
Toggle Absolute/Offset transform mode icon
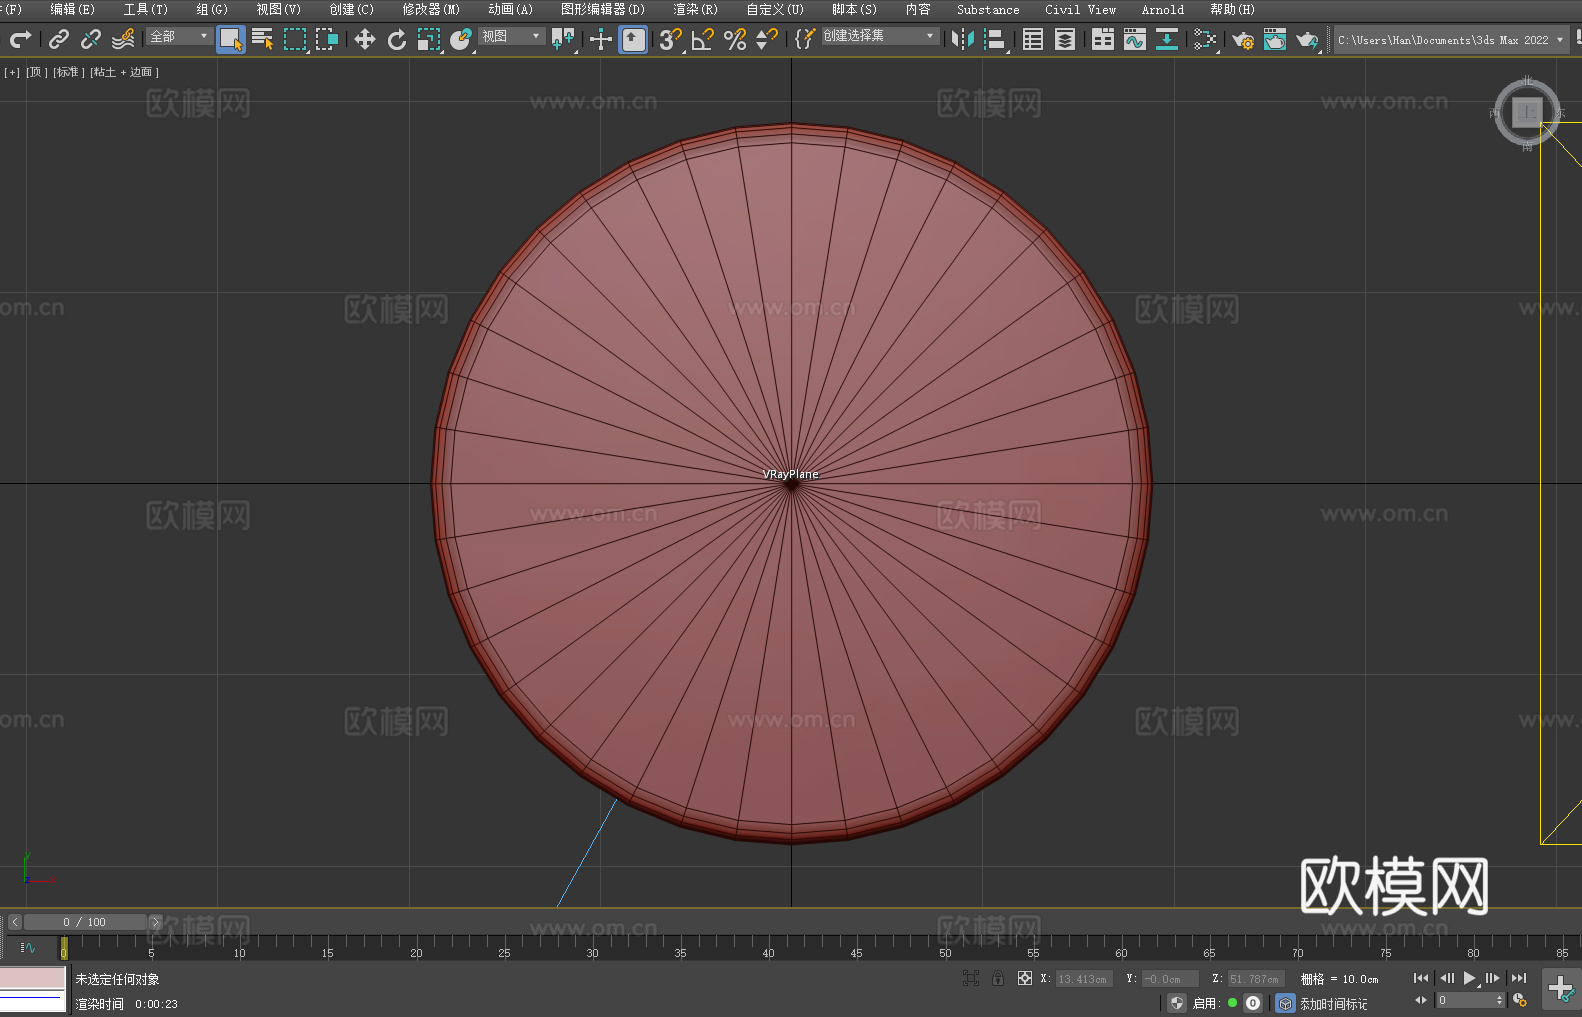click(x=1025, y=978)
